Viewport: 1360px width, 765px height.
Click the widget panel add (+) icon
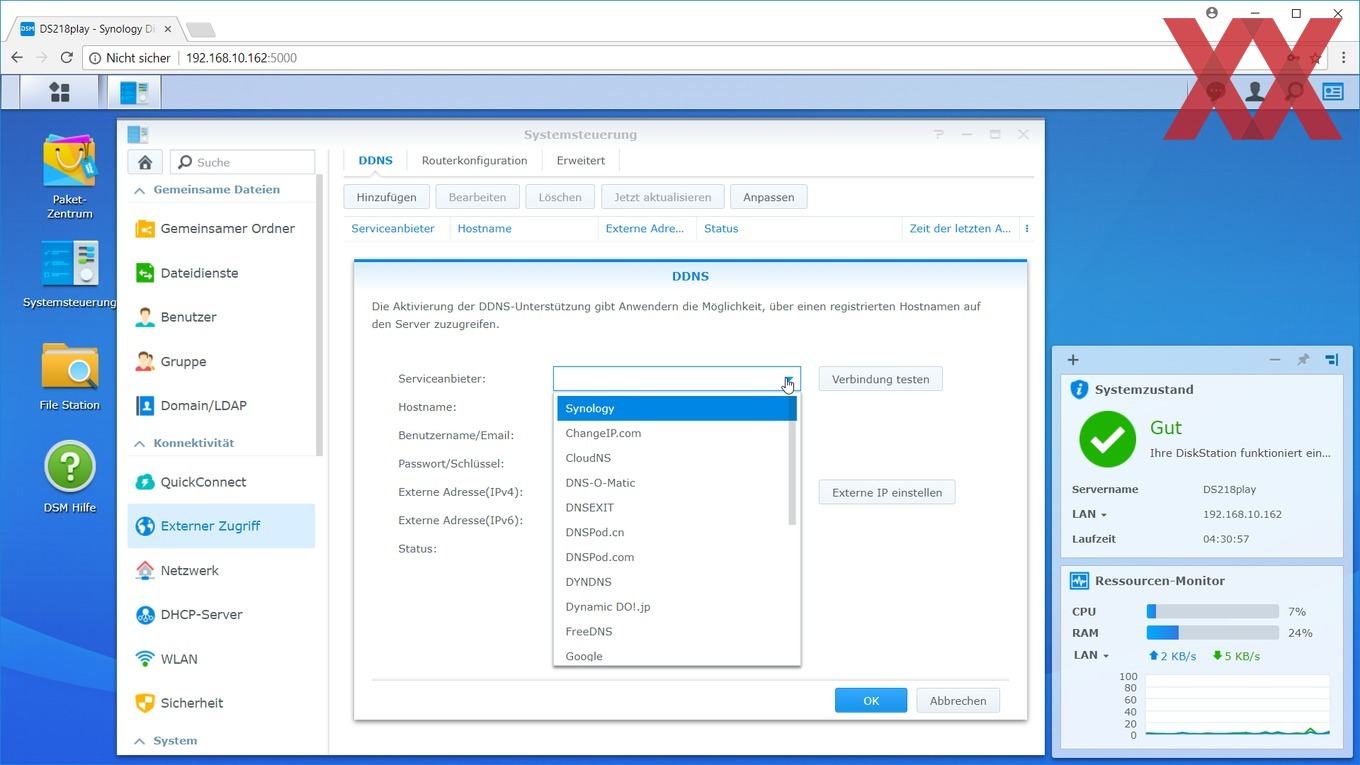tap(1073, 360)
